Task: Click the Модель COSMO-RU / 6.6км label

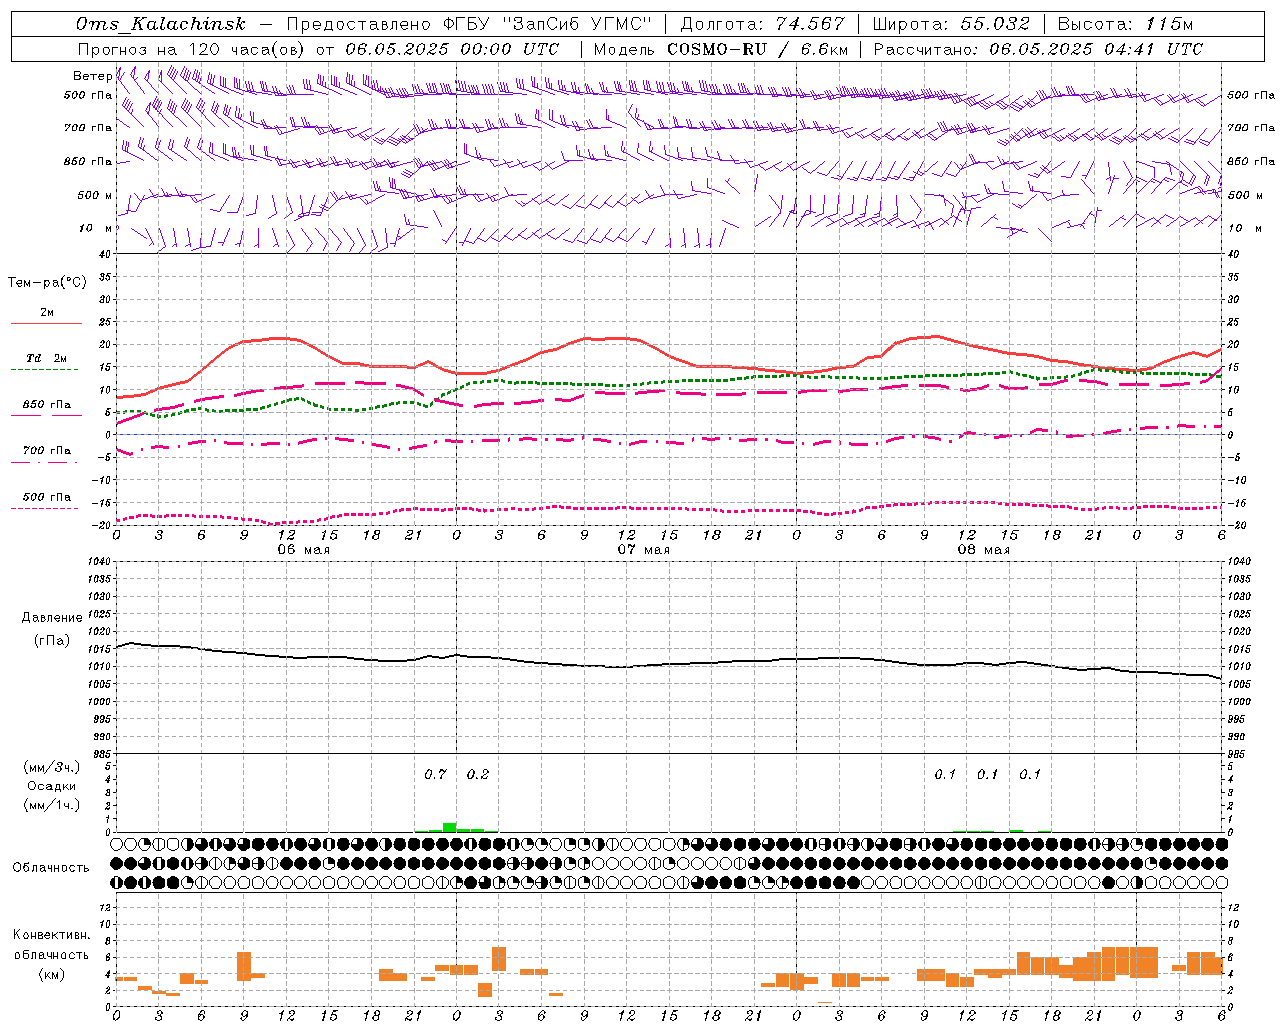Action: pos(721,49)
